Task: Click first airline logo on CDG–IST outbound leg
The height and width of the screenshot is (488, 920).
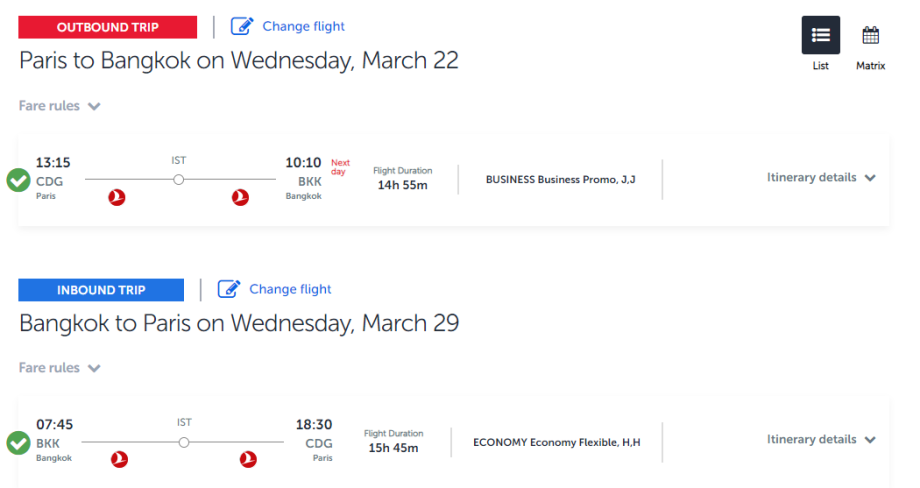Action: coord(117,198)
